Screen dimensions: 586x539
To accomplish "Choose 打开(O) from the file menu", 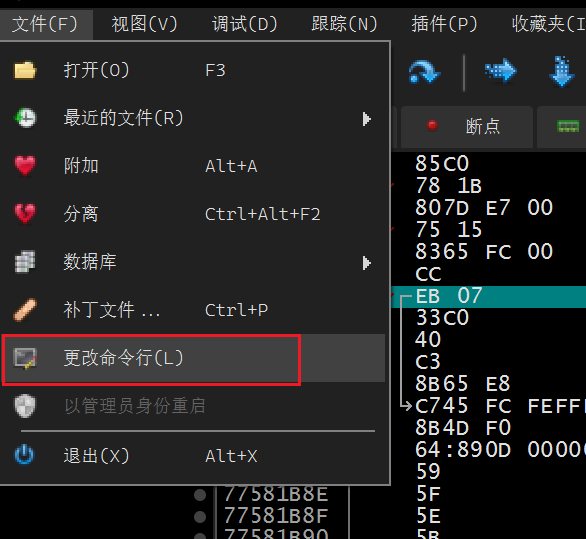I will click(193, 71).
